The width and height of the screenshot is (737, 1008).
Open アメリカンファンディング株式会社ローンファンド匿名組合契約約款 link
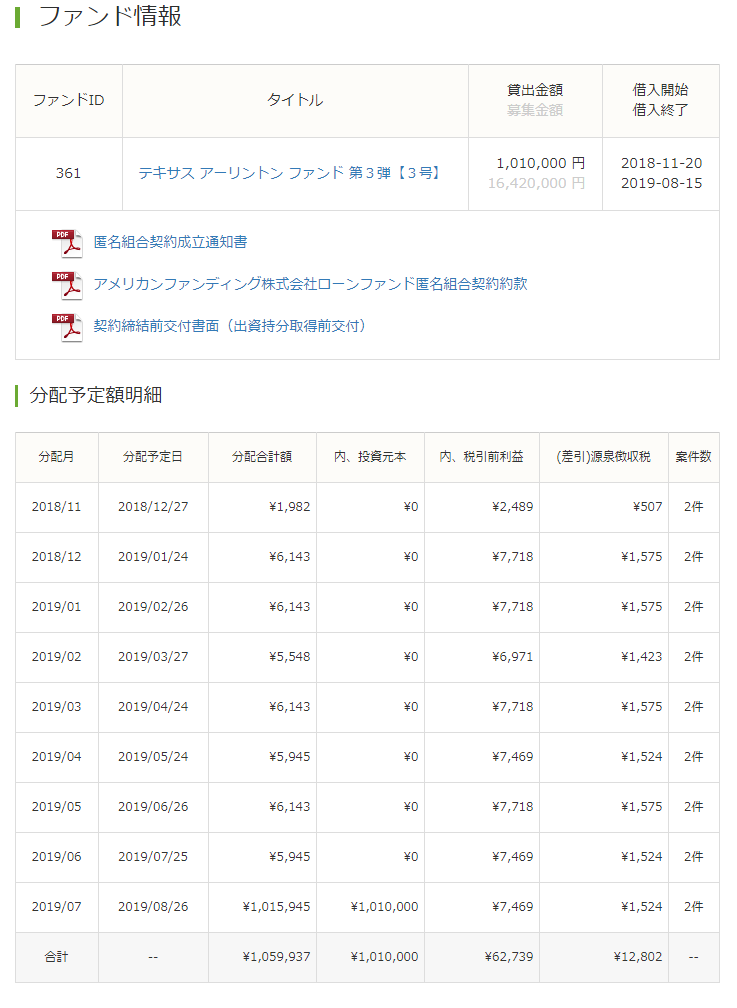[310, 284]
